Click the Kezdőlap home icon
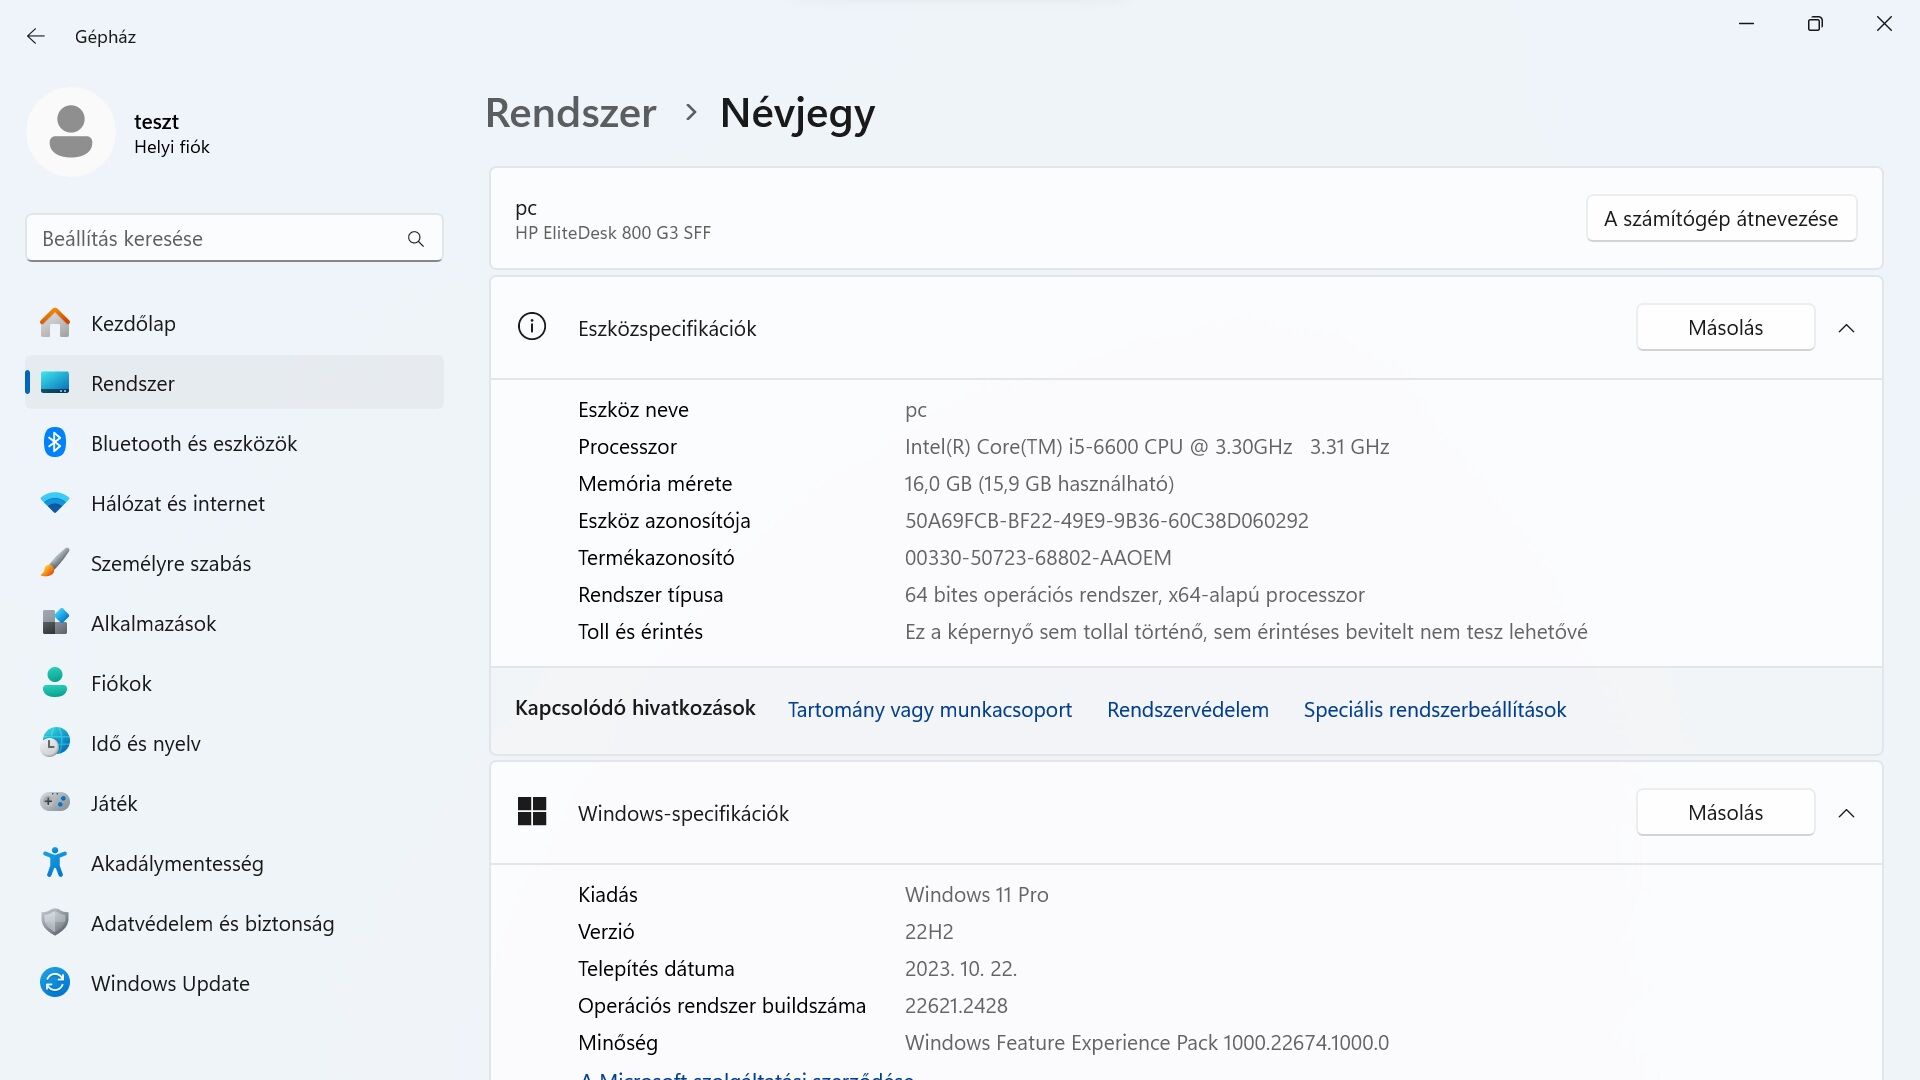This screenshot has height=1080, width=1920. (55, 323)
